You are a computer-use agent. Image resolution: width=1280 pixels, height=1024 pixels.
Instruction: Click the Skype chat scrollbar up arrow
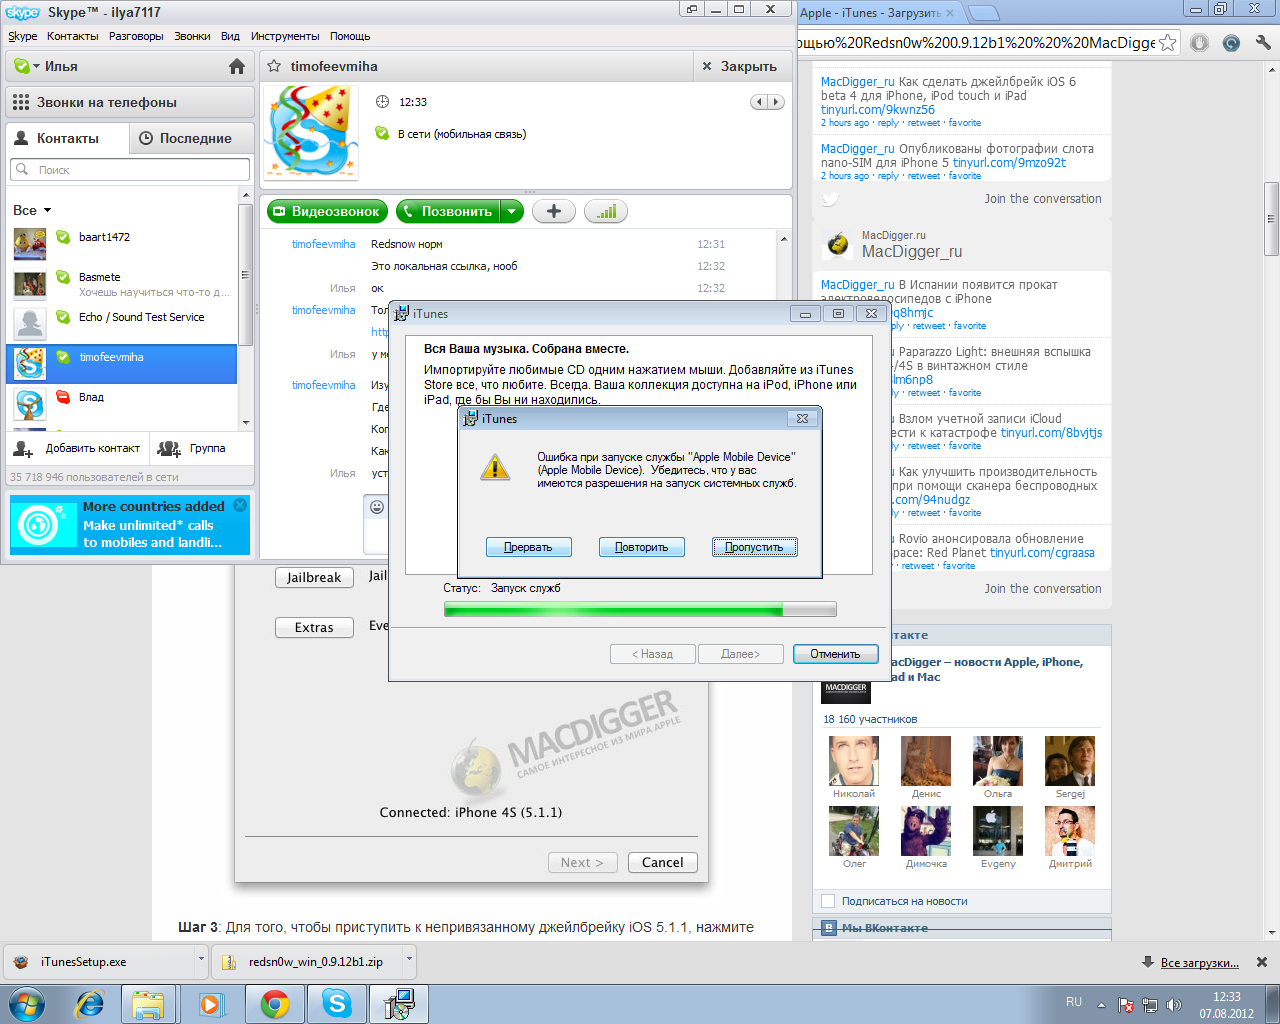tap(784, 239)
